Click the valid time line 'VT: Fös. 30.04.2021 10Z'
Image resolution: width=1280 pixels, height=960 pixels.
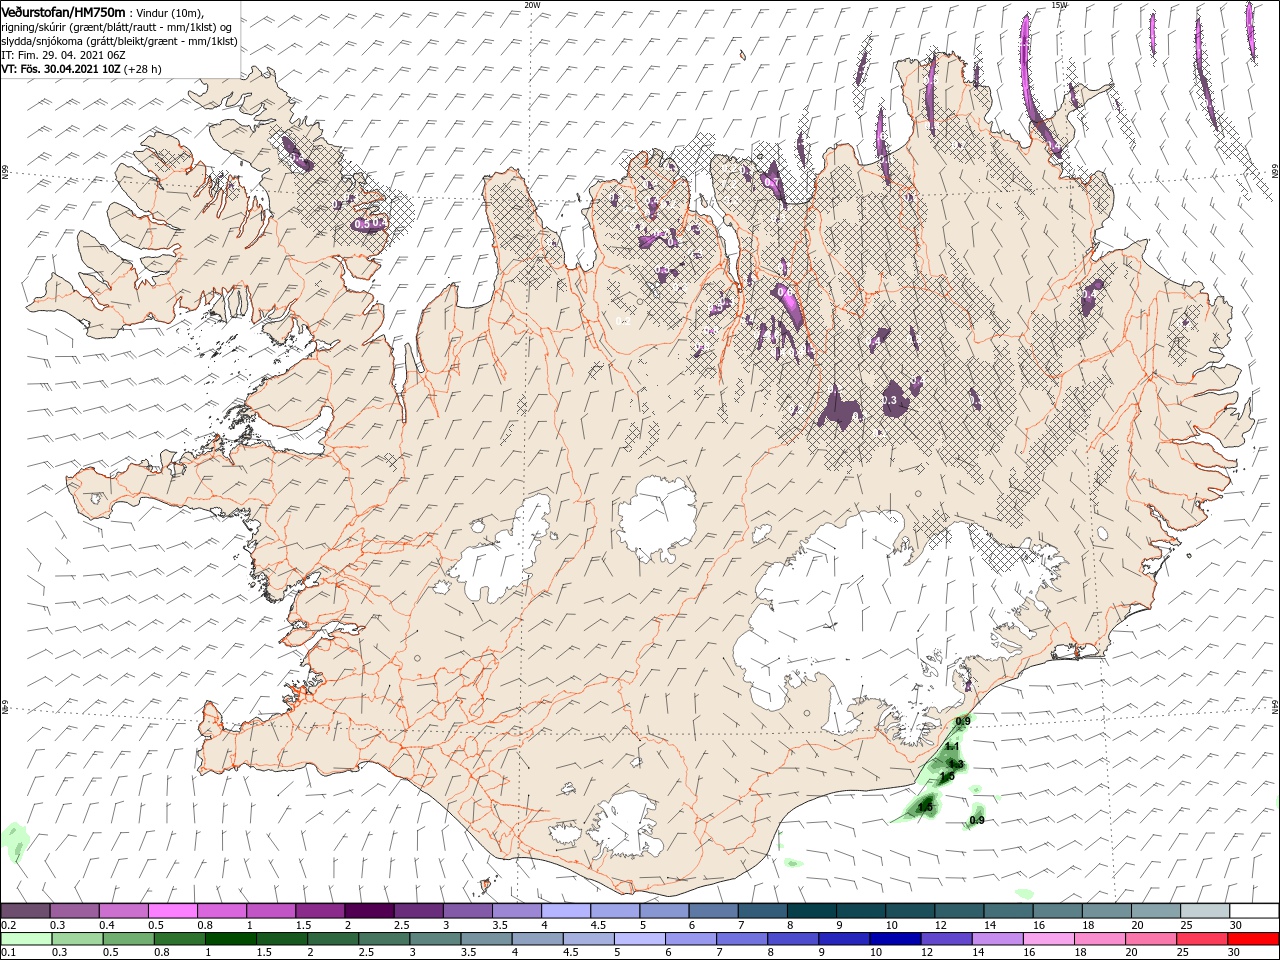click(x=60, y=69)
